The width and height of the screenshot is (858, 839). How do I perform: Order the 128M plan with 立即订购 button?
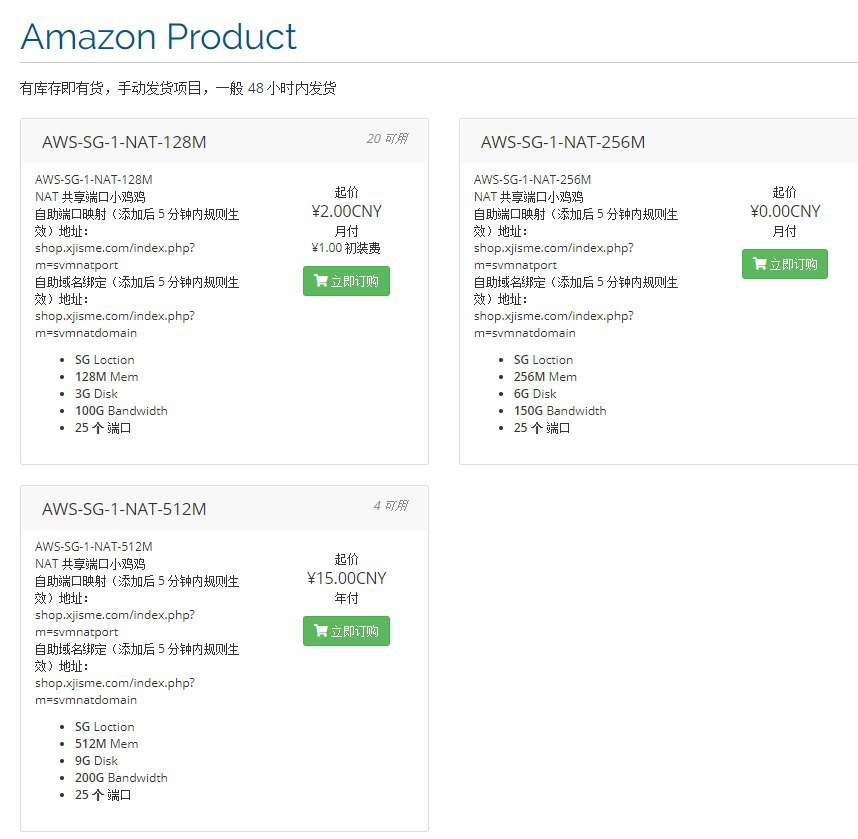[346, 281]
